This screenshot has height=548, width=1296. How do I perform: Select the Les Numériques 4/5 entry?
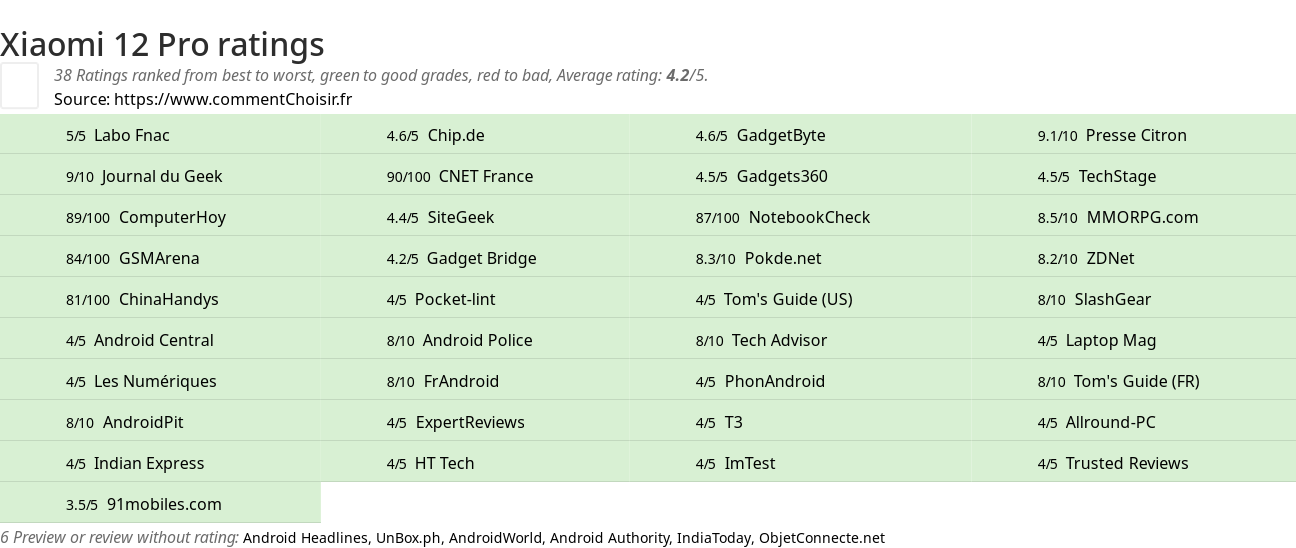160,381
